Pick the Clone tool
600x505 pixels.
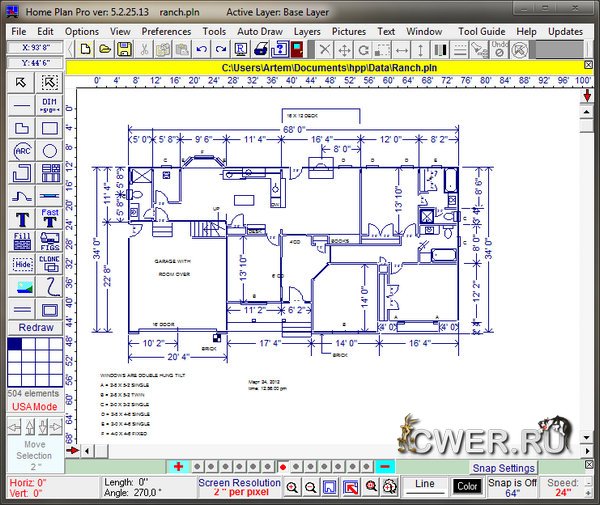(50, 264)
